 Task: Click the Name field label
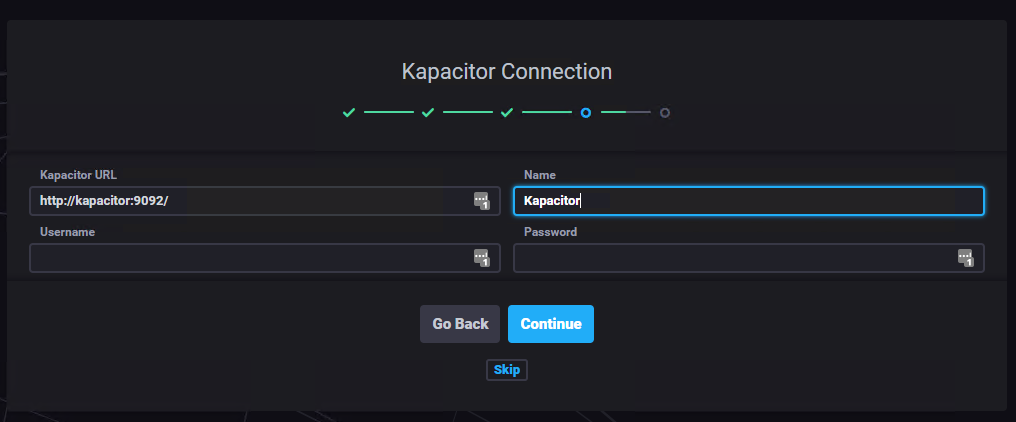pos(540,175)
